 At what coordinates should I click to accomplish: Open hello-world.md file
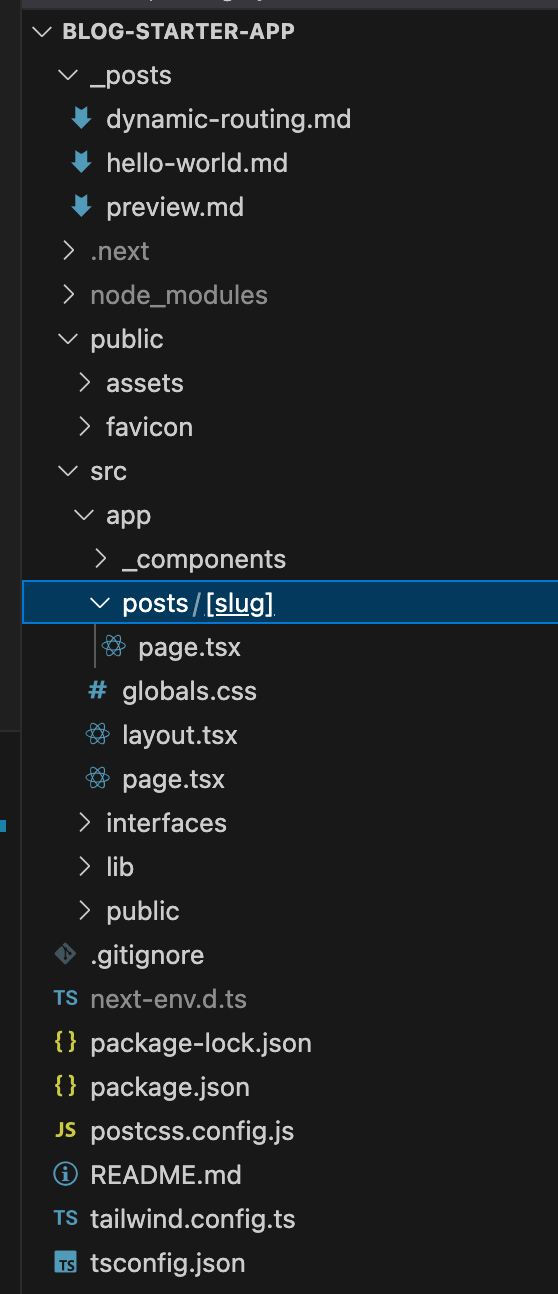tap(197, 163)
